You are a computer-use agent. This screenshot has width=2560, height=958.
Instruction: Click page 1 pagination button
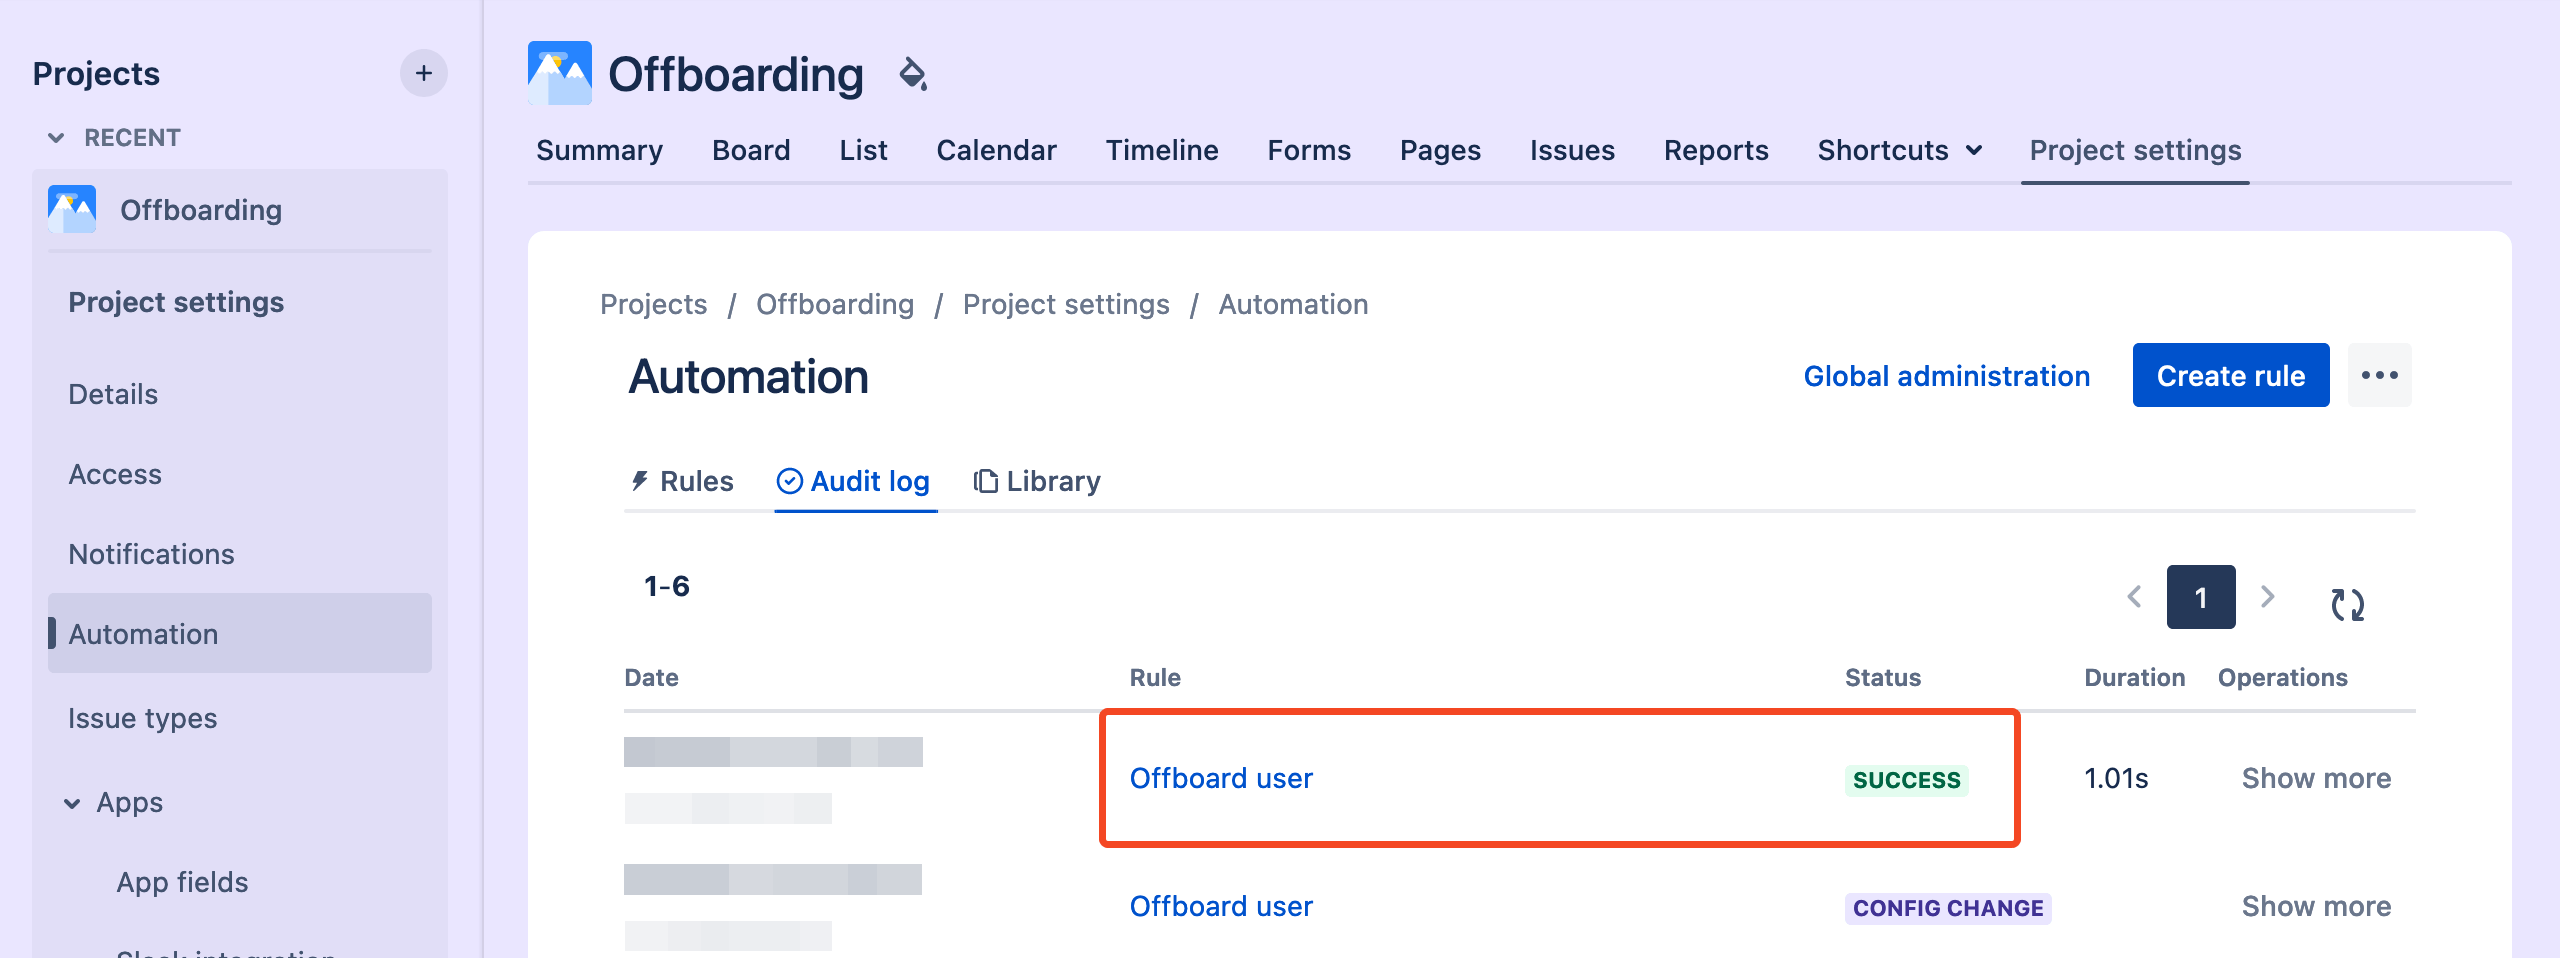coord(2201,597)
